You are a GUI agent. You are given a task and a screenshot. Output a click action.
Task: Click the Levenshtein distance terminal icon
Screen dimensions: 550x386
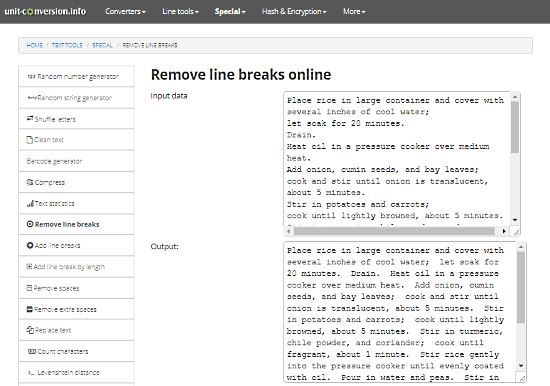[x=31, y=372]
